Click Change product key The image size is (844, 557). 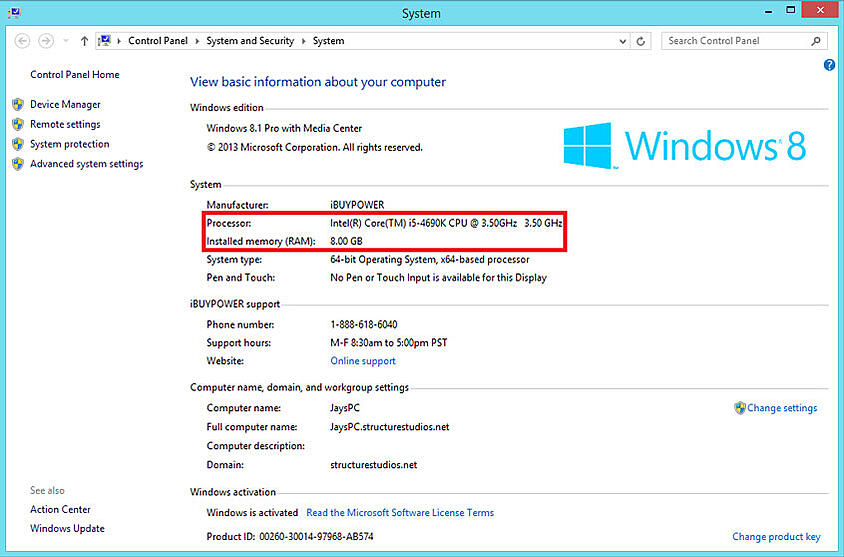click(x=776, y=537)
